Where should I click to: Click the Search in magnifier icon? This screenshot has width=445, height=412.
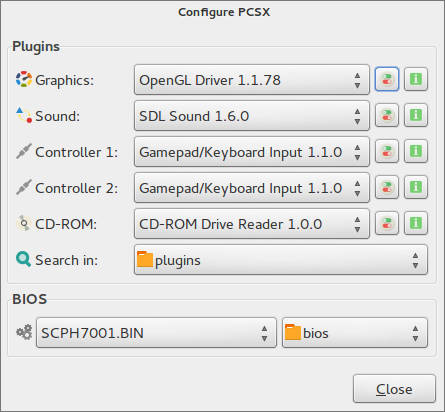click(24, 259)
